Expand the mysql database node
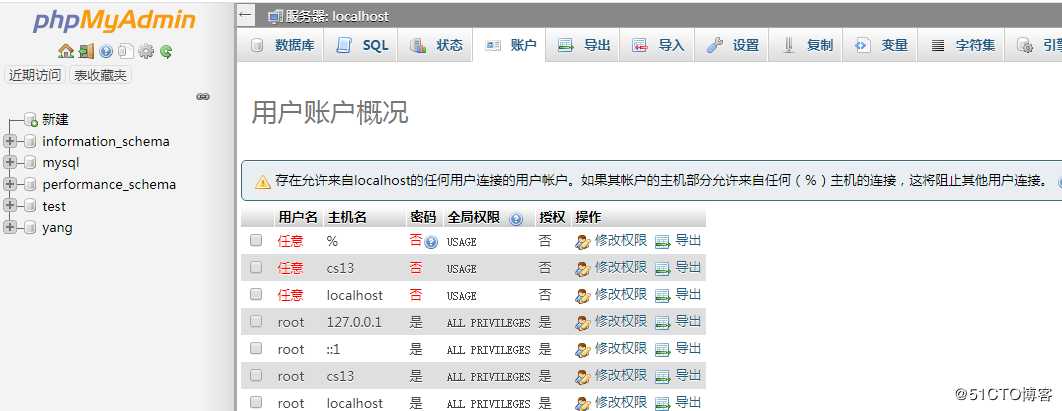Image resolution: width=1062 pixels, height=411 pixels. pos(9,163)
